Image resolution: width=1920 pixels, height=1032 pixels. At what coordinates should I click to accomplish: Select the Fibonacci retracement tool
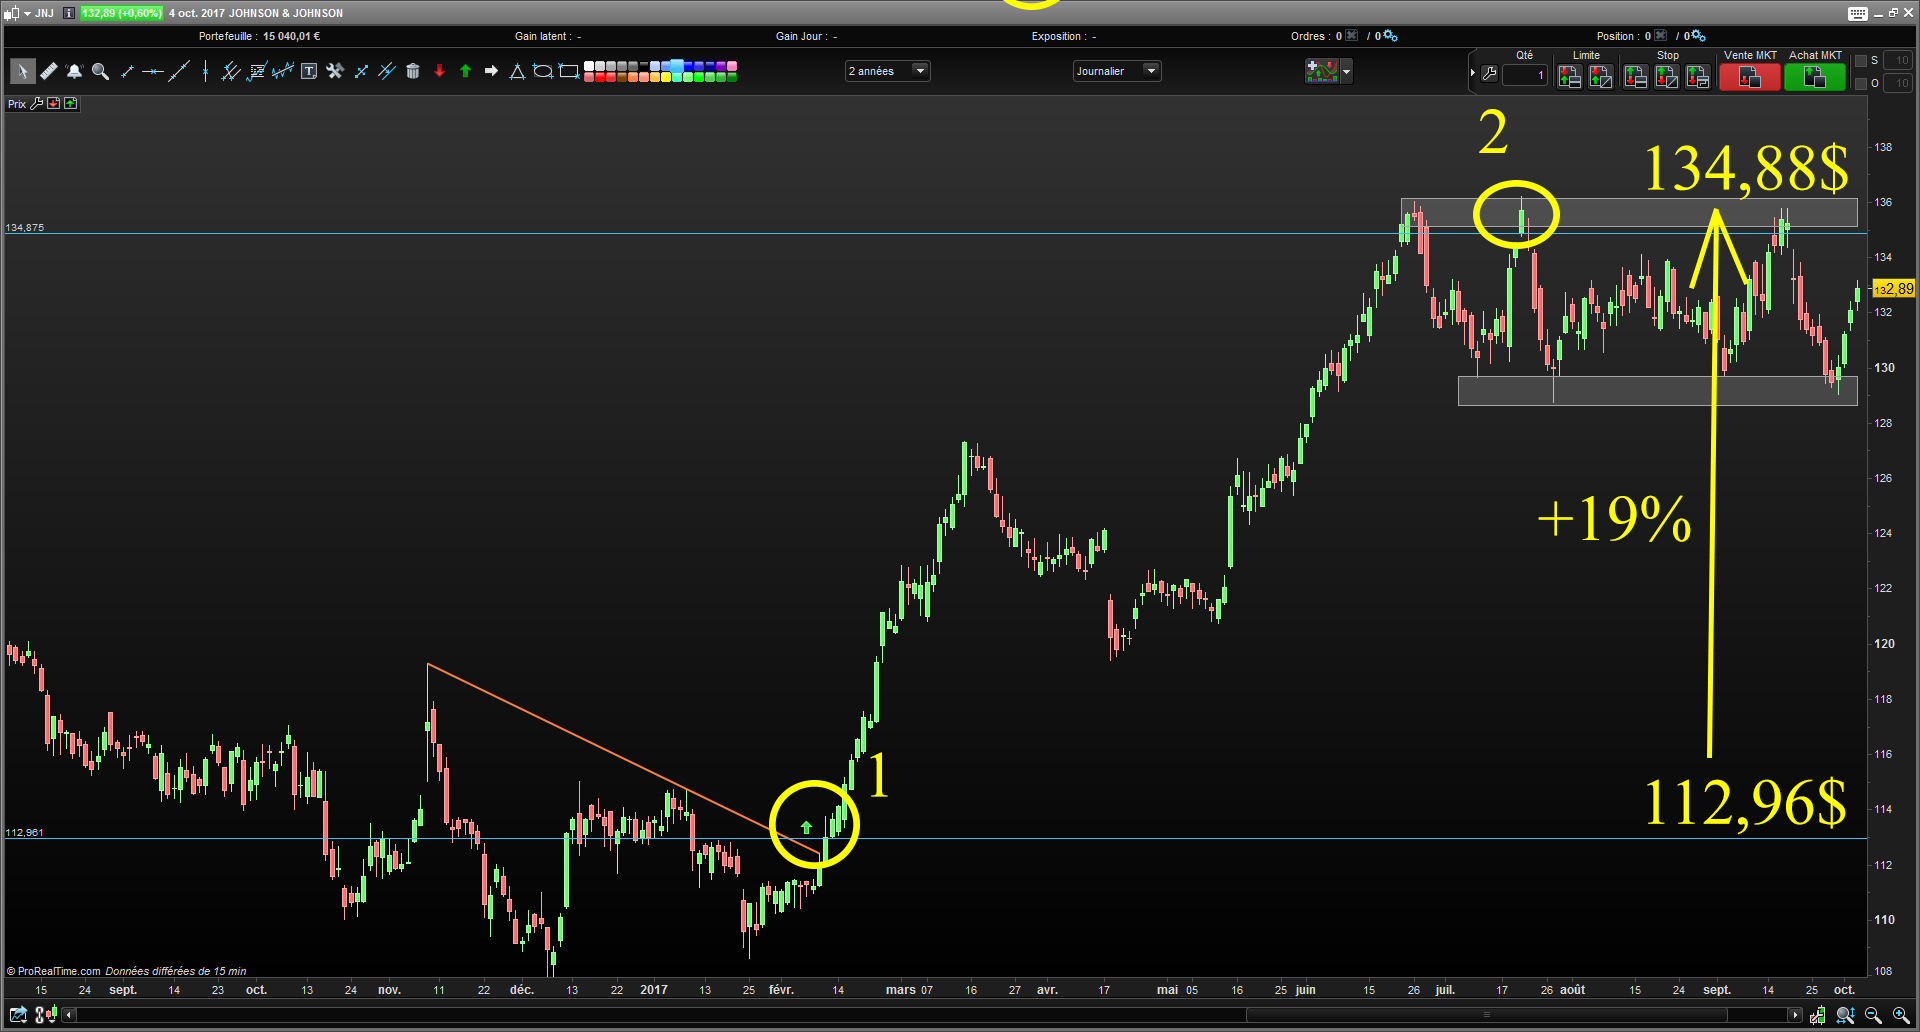click(257, 71)
